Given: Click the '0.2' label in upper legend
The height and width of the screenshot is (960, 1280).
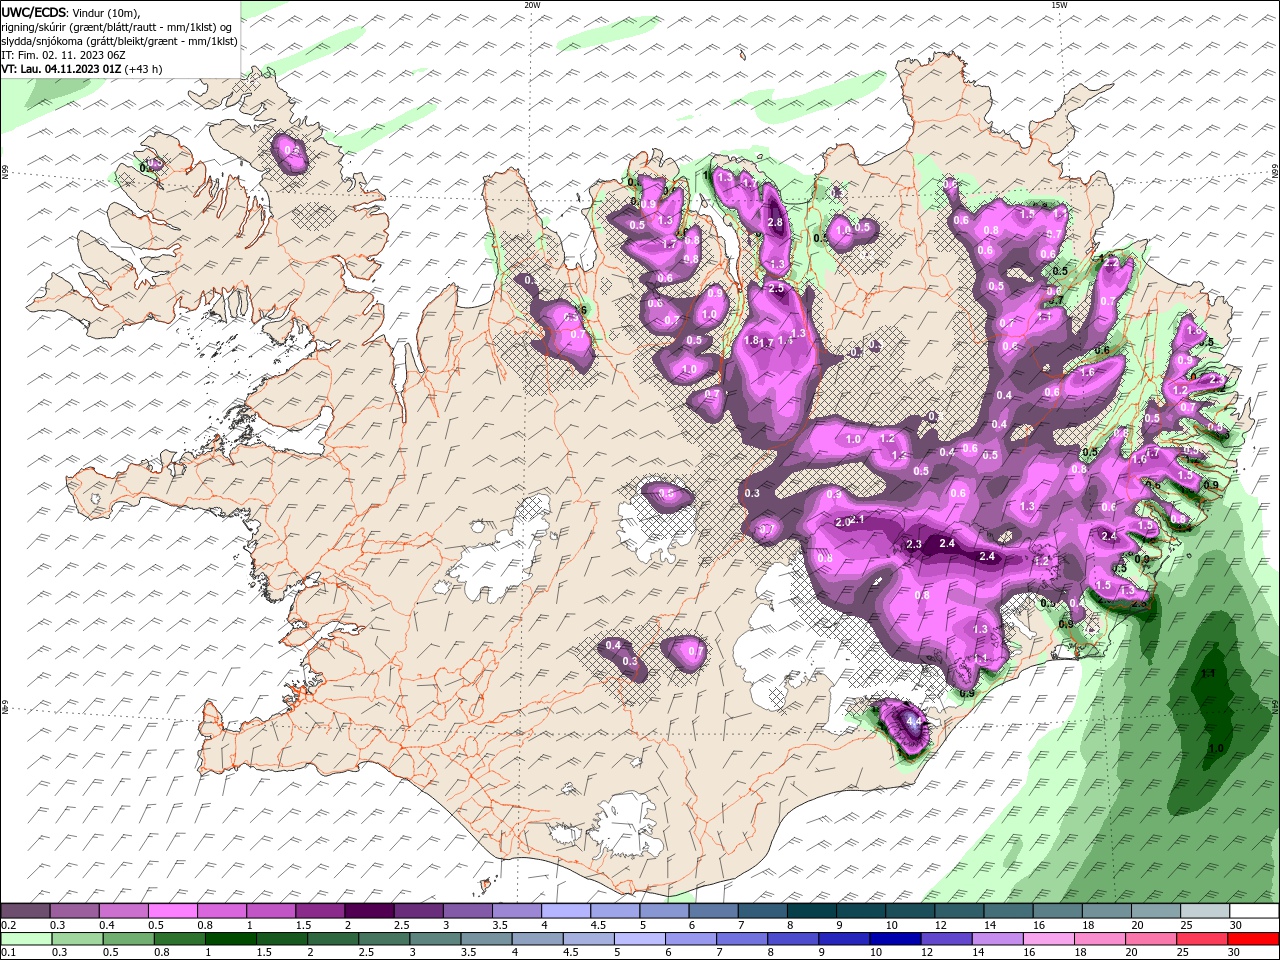Looking at the screenshot, I should 7,925.
